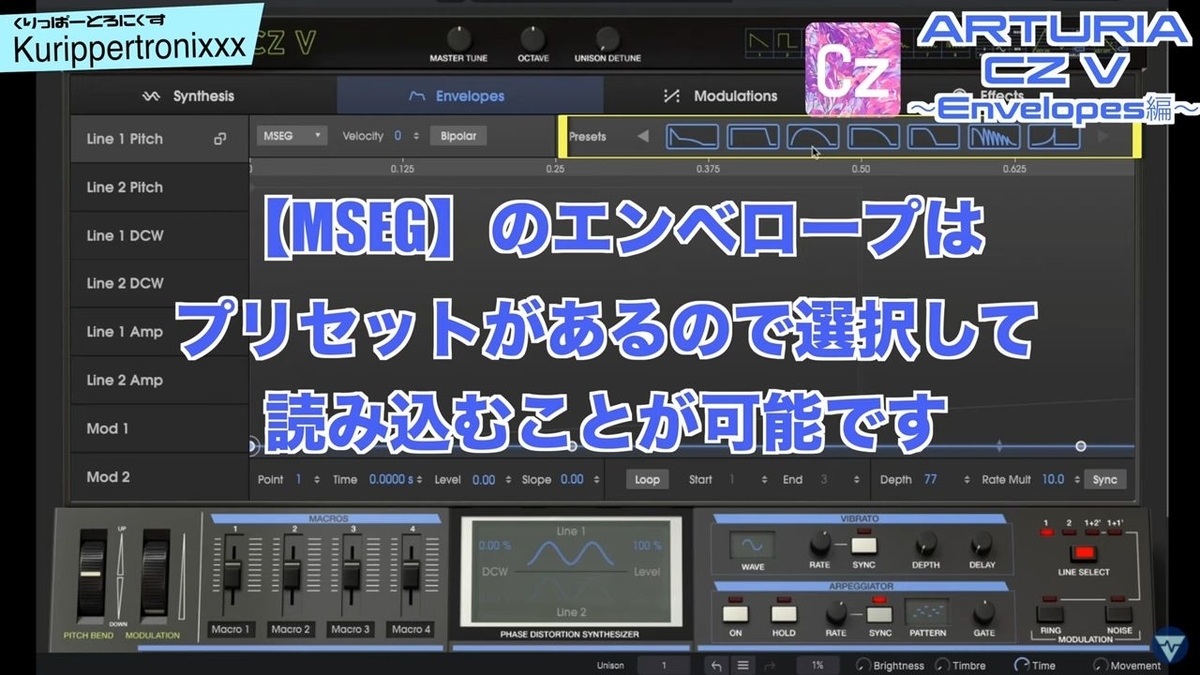Image resolution: width=1200 pixels, height=675 pixels.
Task: Select the Line 2 Amp envelope
Action: [160, 380]
